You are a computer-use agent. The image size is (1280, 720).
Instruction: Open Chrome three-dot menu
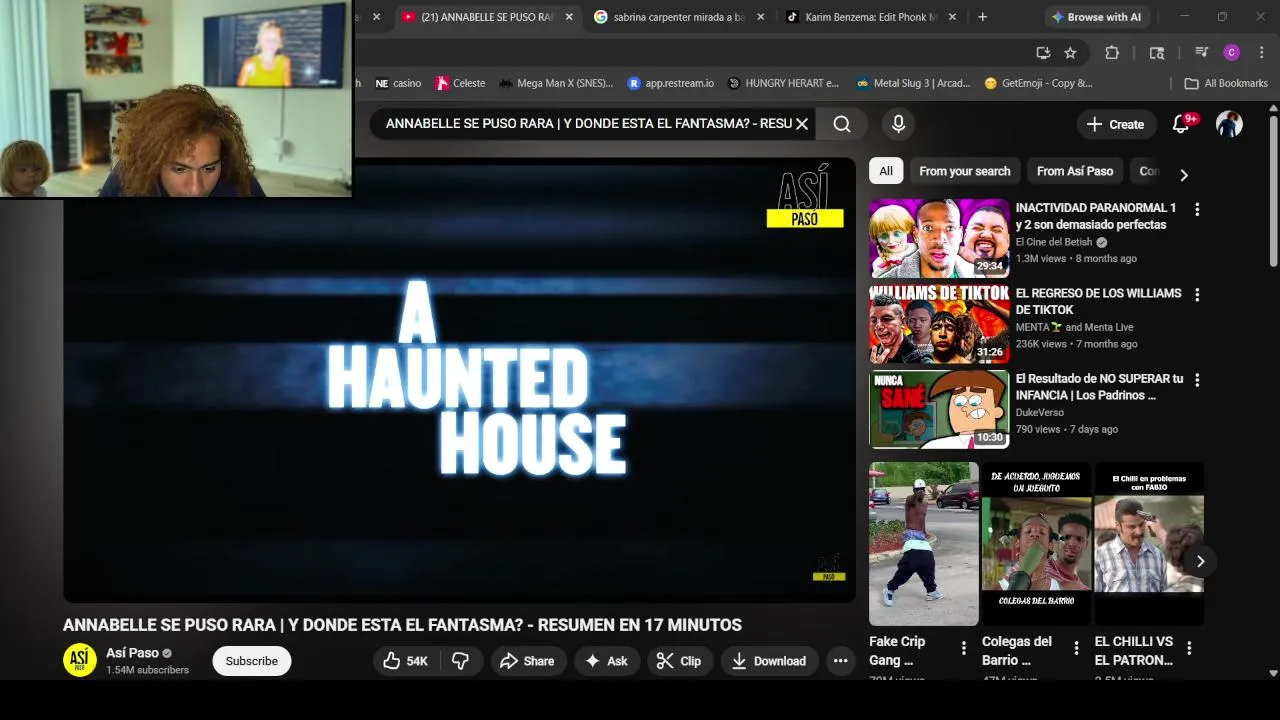[1261, 53]
